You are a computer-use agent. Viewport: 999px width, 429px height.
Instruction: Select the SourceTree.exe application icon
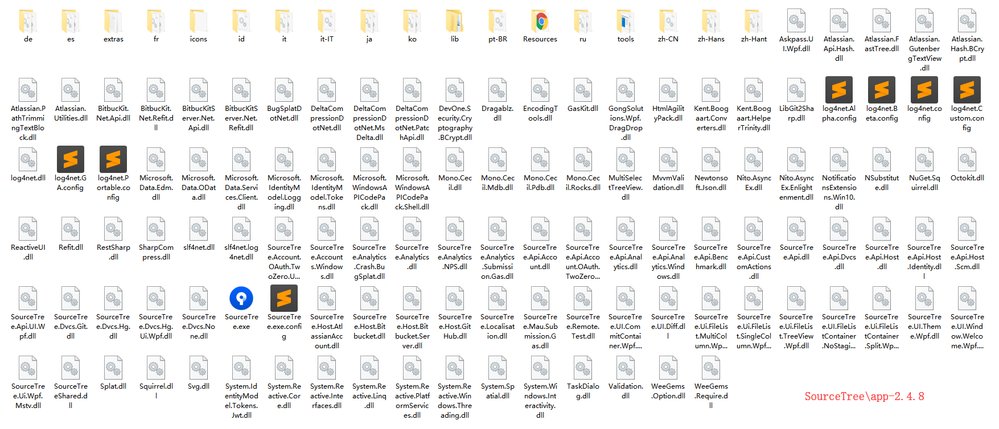tap(241, 298)
